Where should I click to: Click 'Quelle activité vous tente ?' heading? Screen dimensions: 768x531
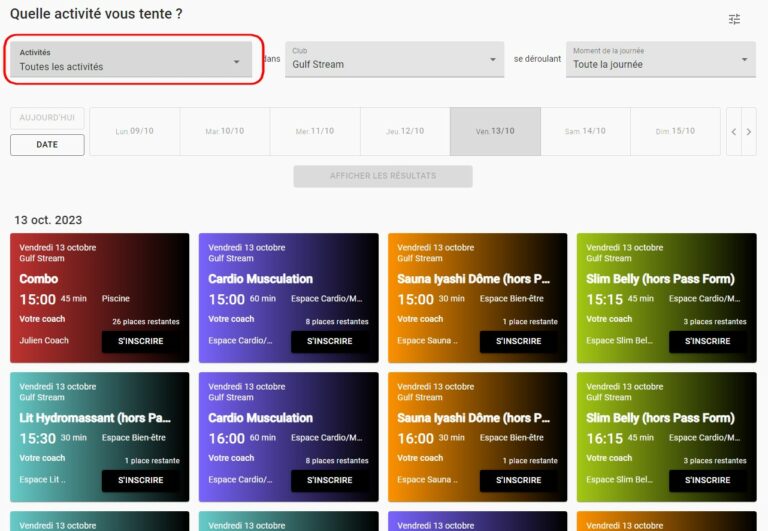point(96,14)
